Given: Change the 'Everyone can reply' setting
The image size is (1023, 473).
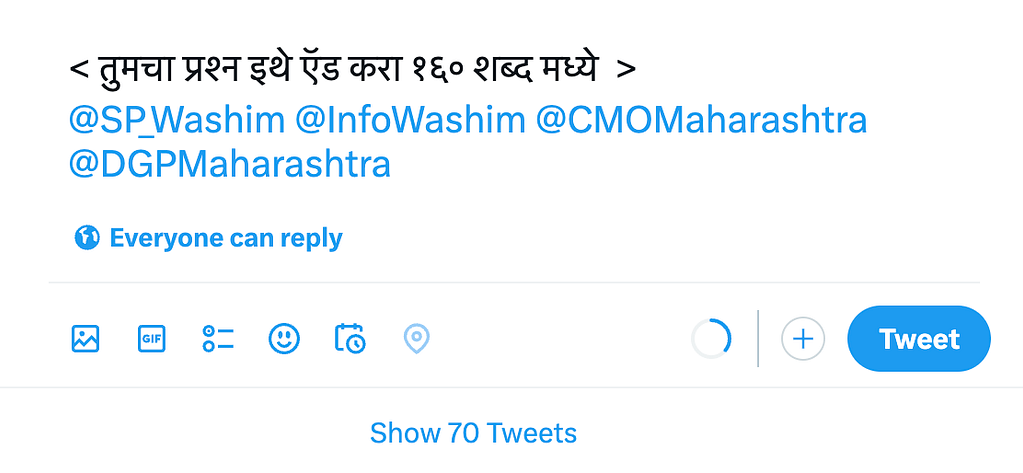Looking at the screenshot, I should click(x=225, y=238).
